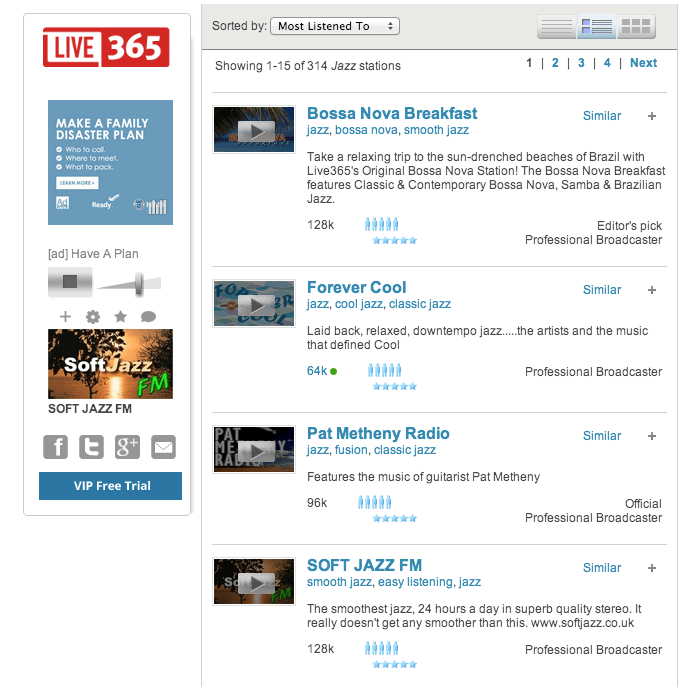Click the 64k bitrate link
Image resolution: width=688 pixels, height=687 pixels.
coord(317,371)
